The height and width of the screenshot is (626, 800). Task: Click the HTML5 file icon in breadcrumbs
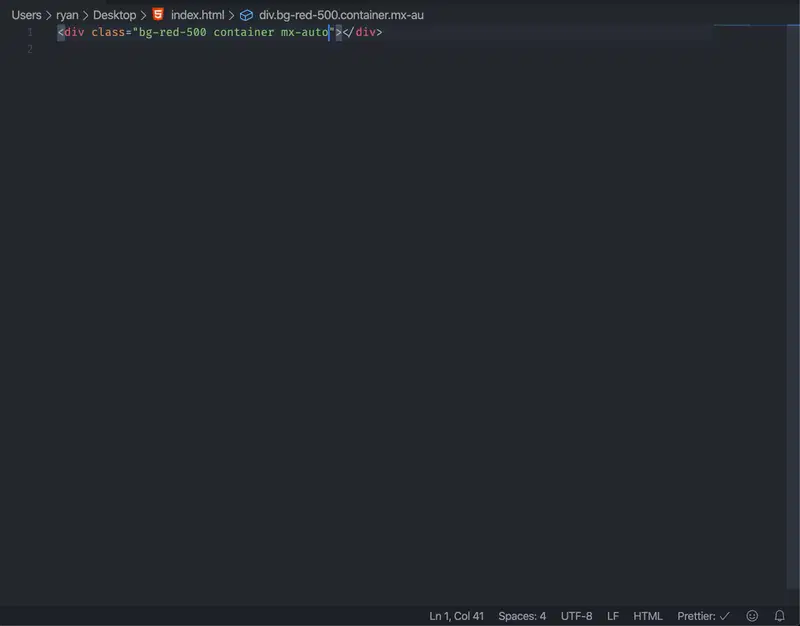pos(158,15)
